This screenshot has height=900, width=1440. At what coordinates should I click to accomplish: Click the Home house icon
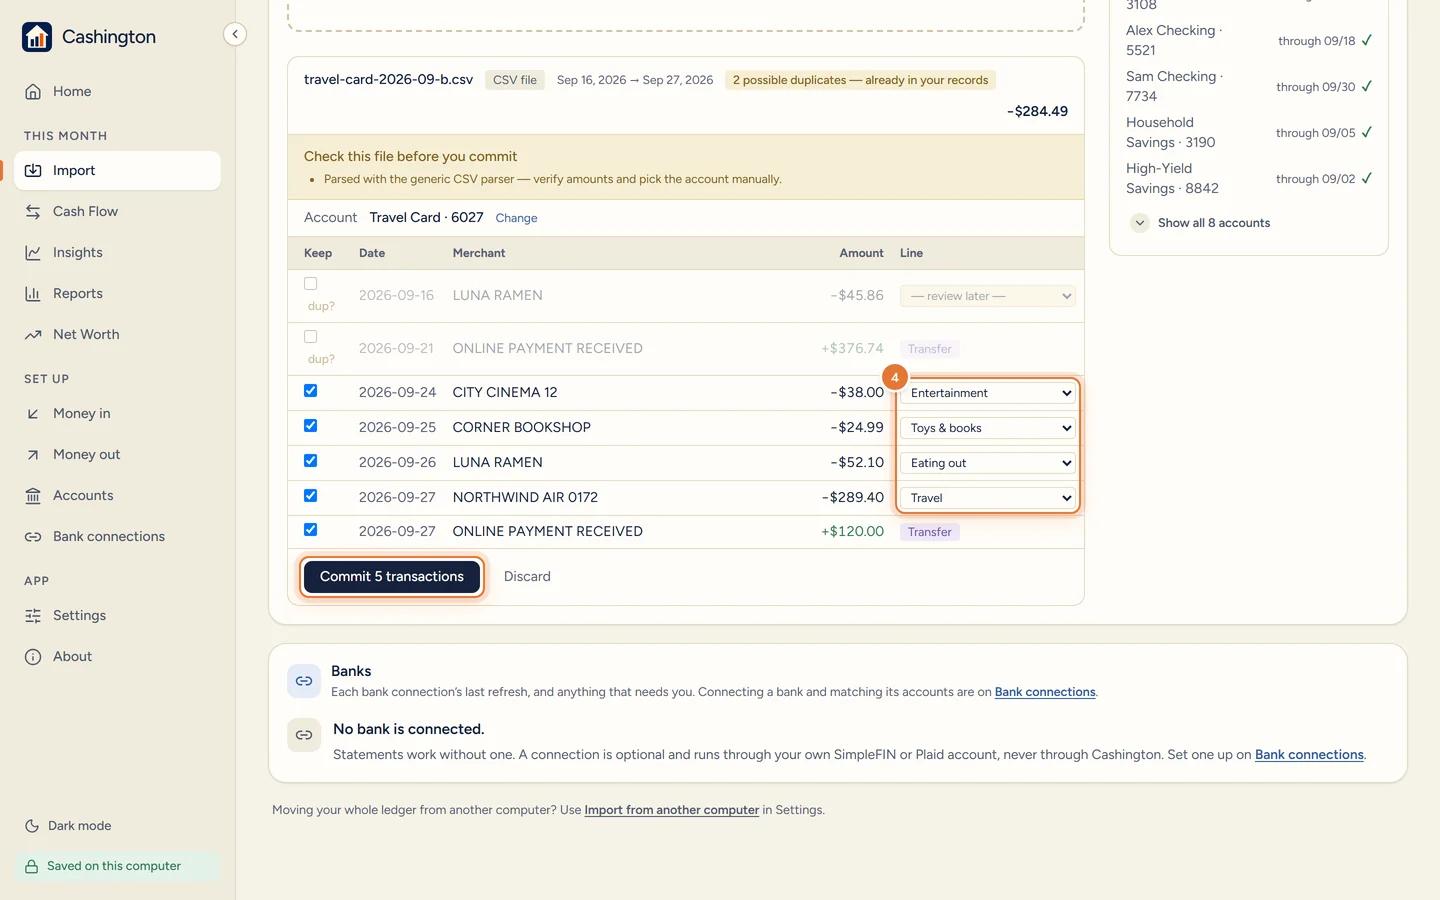click(33, 91)
